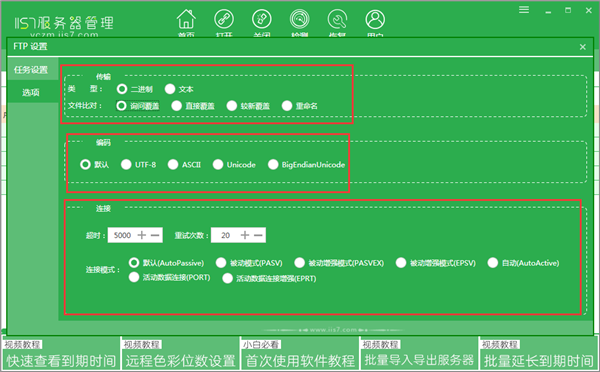Switch to the 任务设置 tab

[x=31, y=70]
